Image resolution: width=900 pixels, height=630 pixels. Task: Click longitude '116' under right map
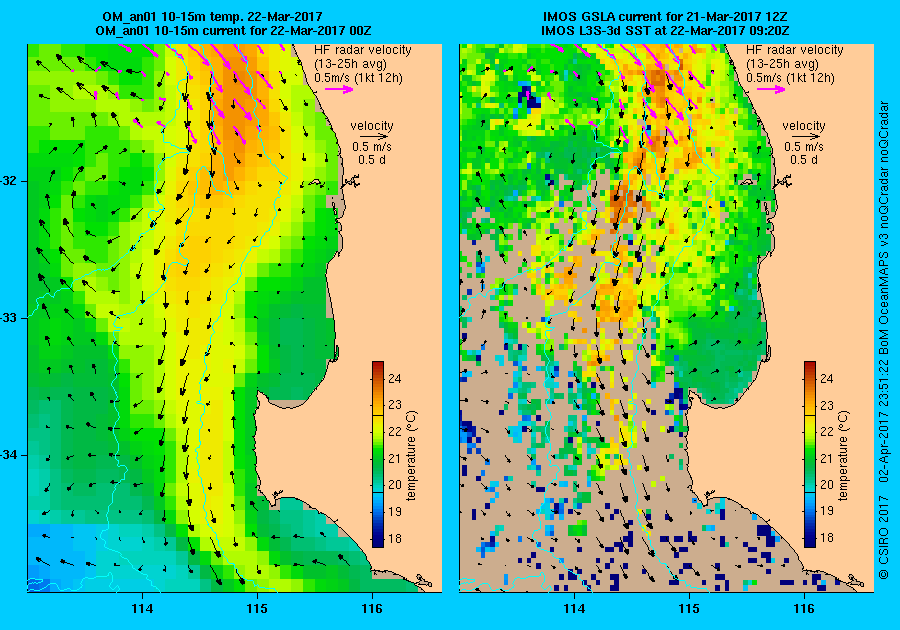(804, 609)
